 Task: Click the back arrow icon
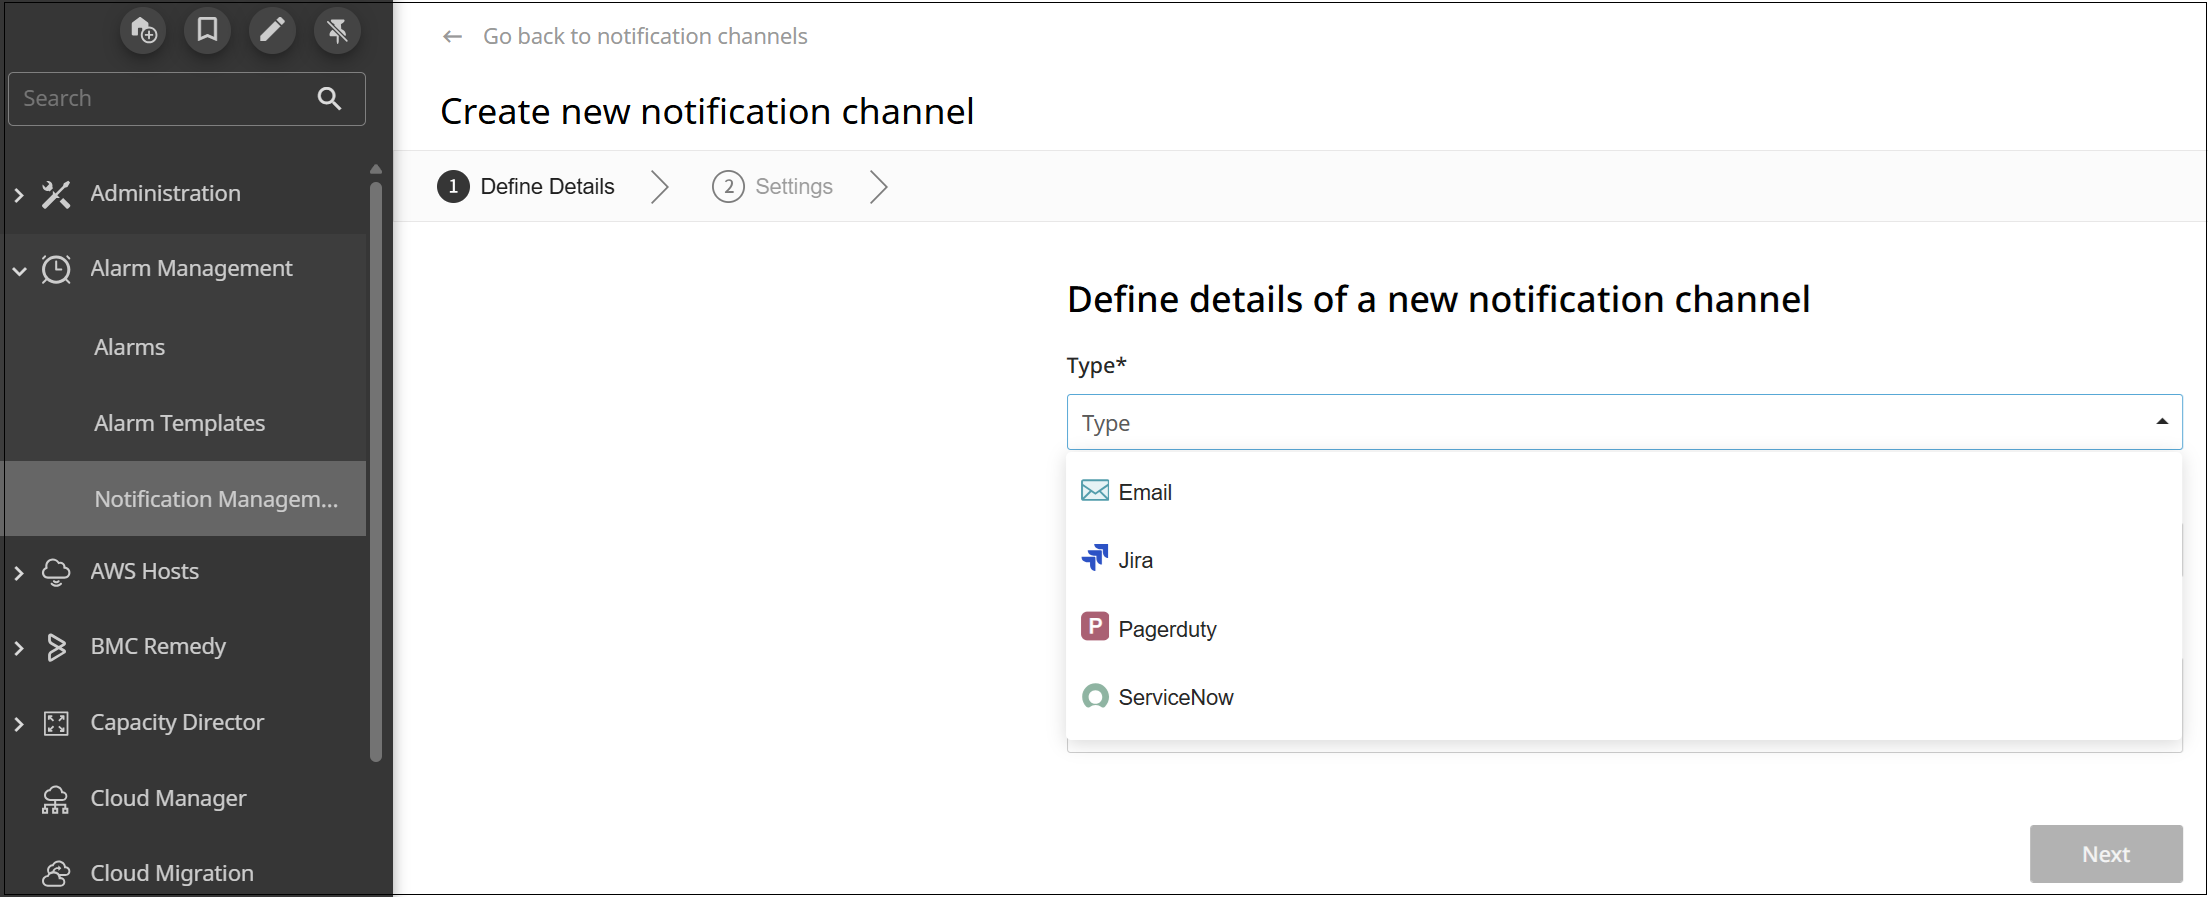pyautogui.click(x=452, y=37)
